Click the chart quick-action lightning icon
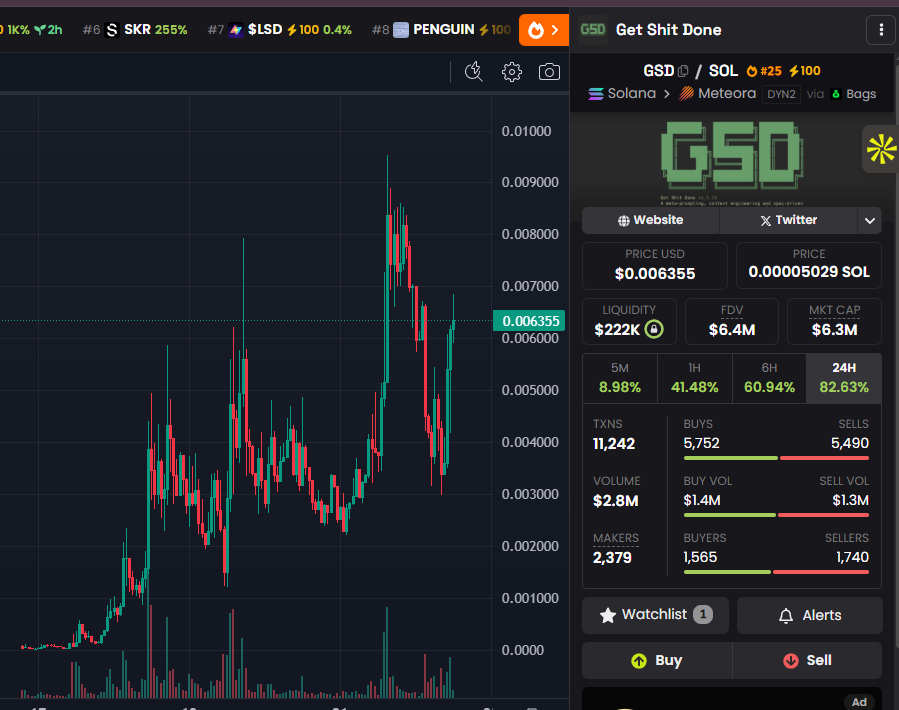Image resolution: width=899 pixels, height=710 pixels. pyautogui.click(x=474, y=72)
